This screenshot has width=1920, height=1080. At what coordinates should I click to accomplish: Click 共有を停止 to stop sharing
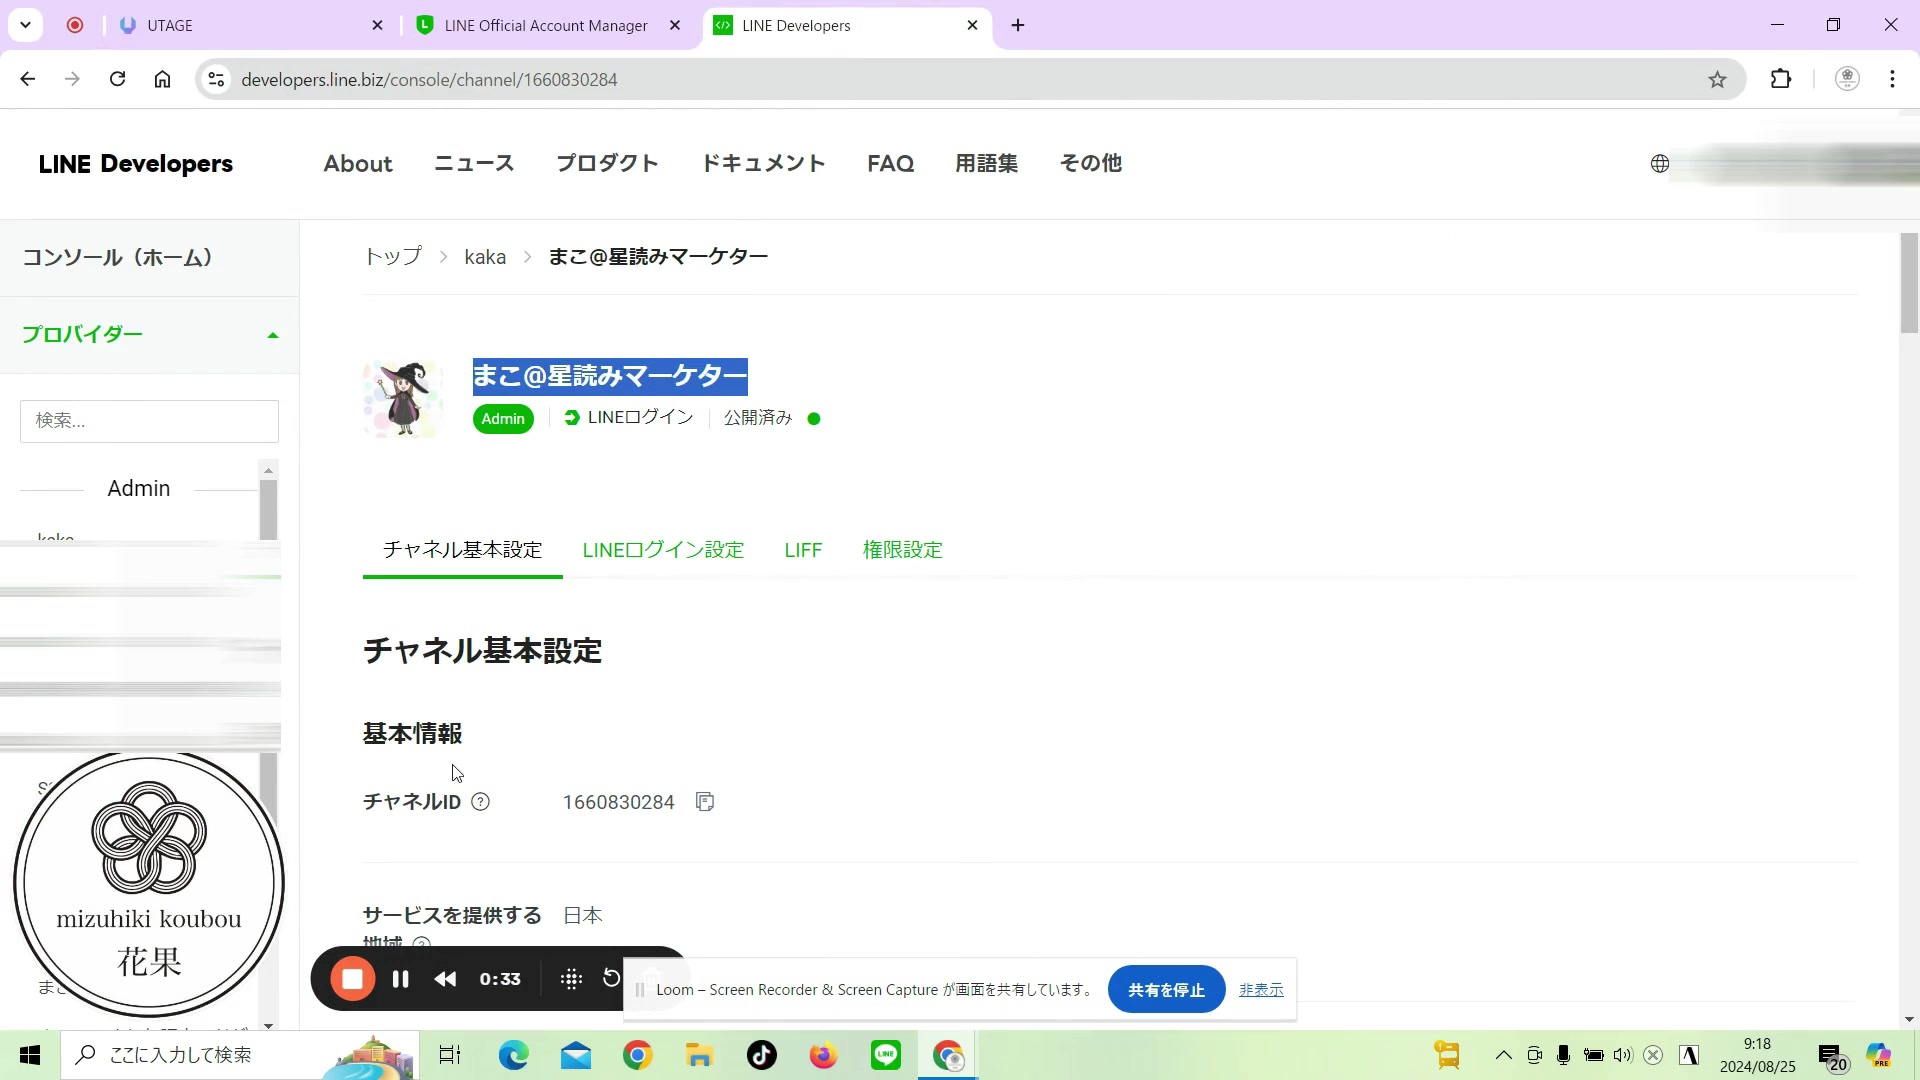(x=1166, y=989)
